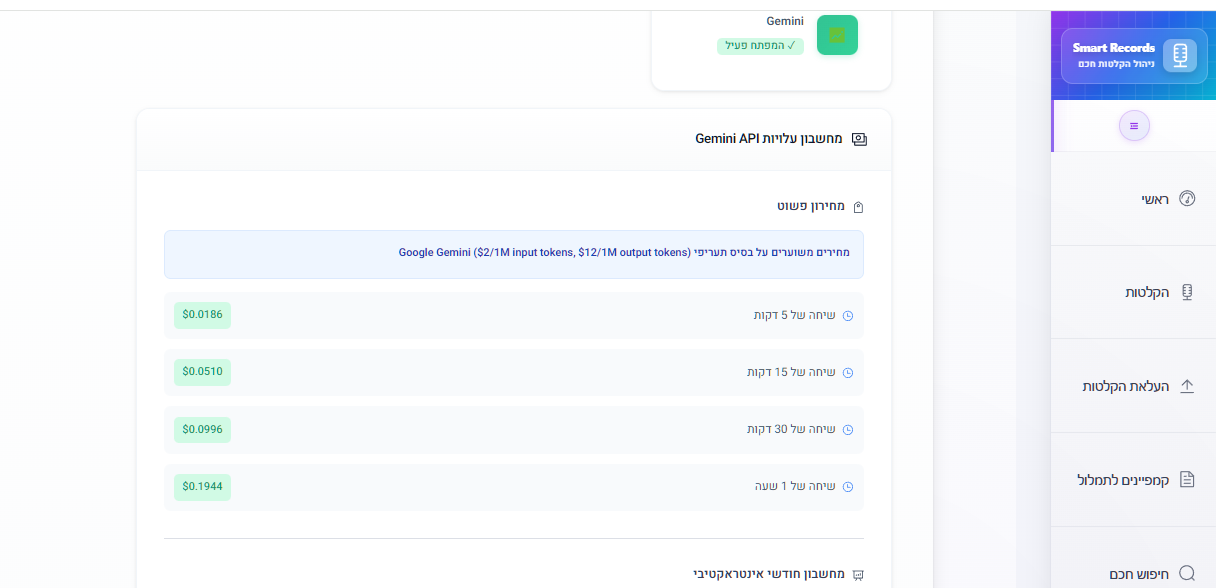1216x588 pixels.
Task: Click the $0.0186 price badge
Action: (202, 315)
